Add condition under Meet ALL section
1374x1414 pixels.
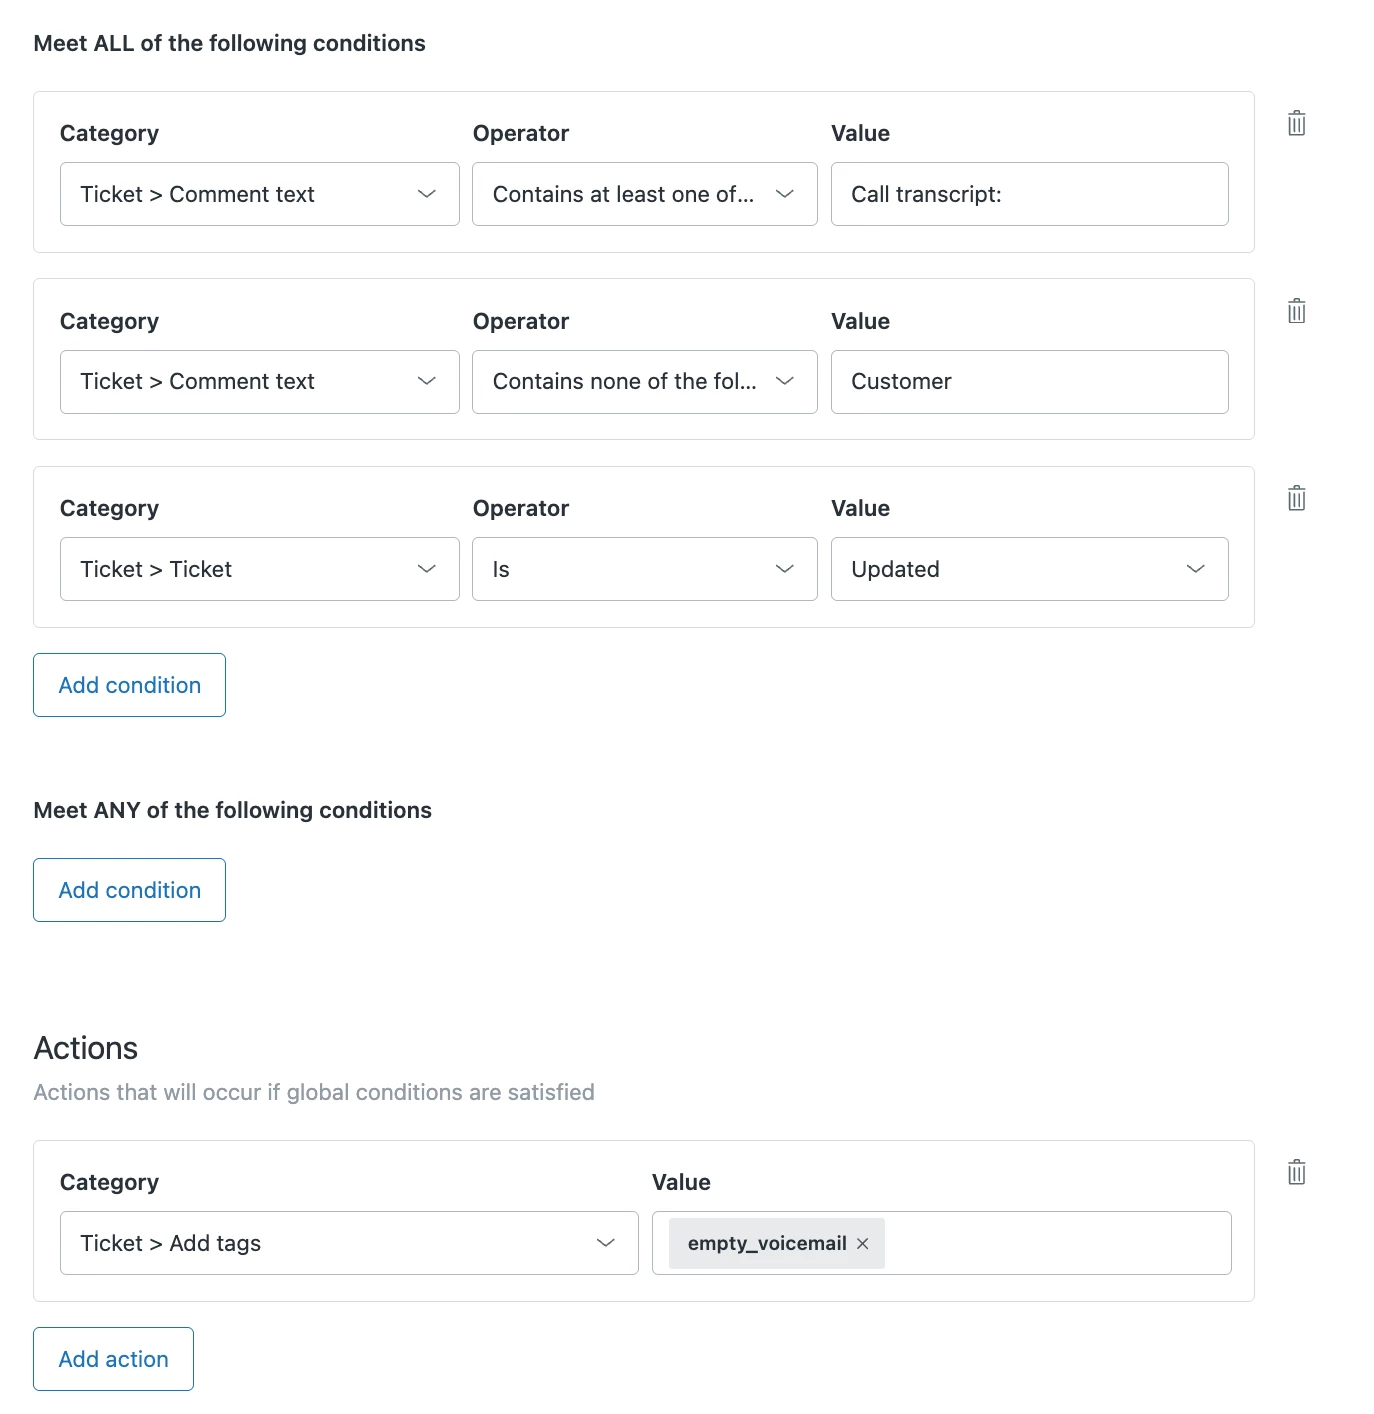tap(129, 685)
